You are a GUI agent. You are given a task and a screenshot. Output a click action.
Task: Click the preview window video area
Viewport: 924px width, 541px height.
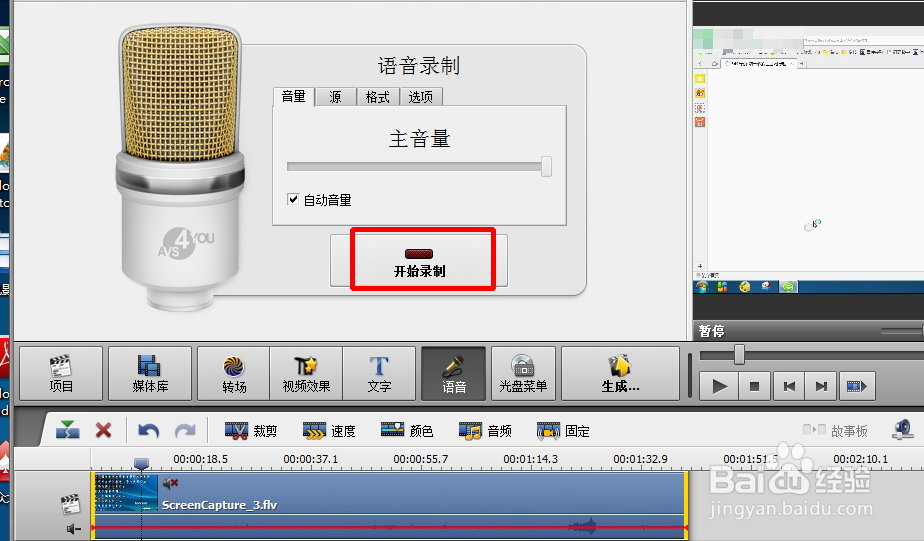[808, 160]
